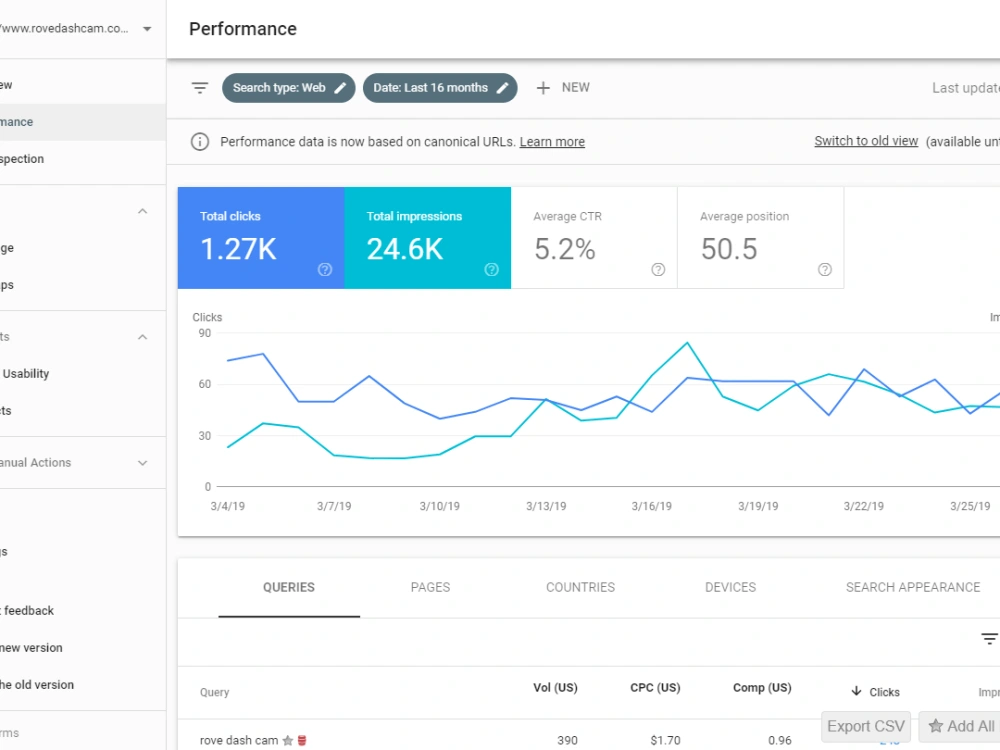Click the Vol (US) column header
This screenshot has width=1000, height=750.
click(x=555, y=688)
